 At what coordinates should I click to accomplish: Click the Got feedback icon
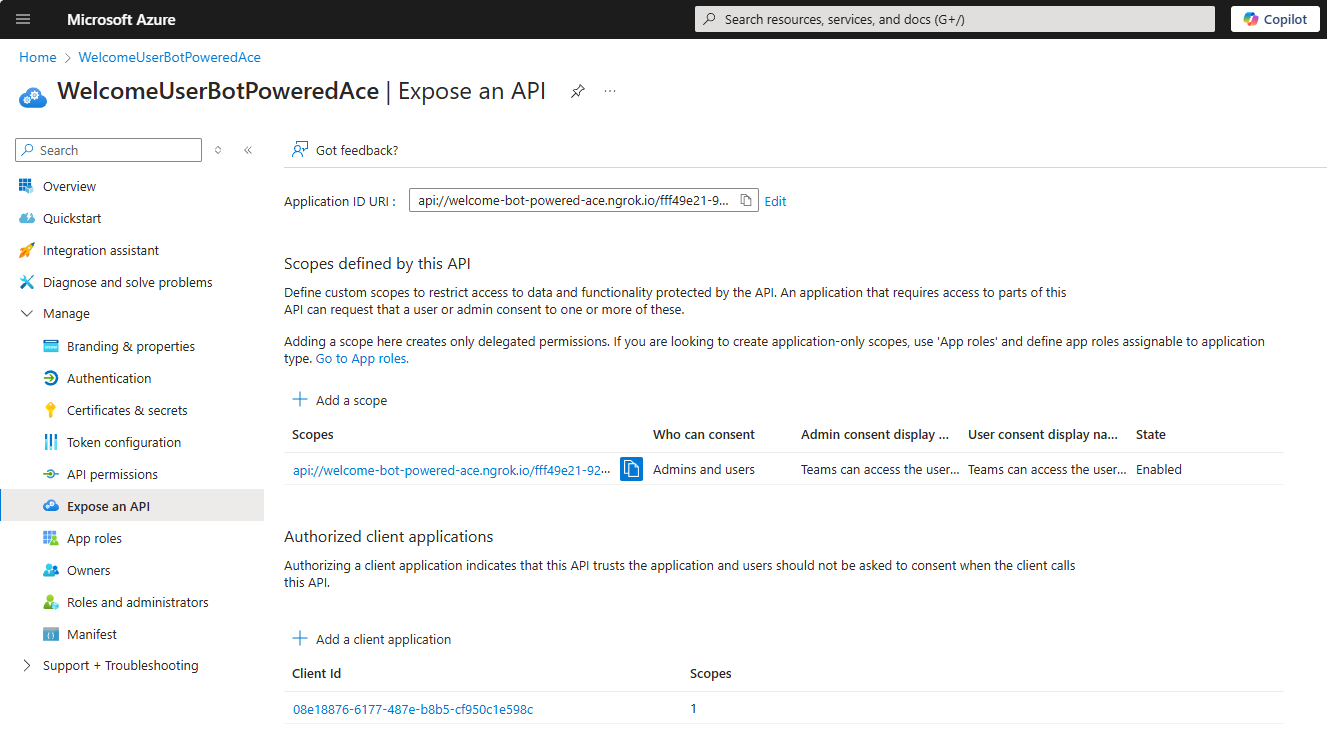click(x=299, y=149)
